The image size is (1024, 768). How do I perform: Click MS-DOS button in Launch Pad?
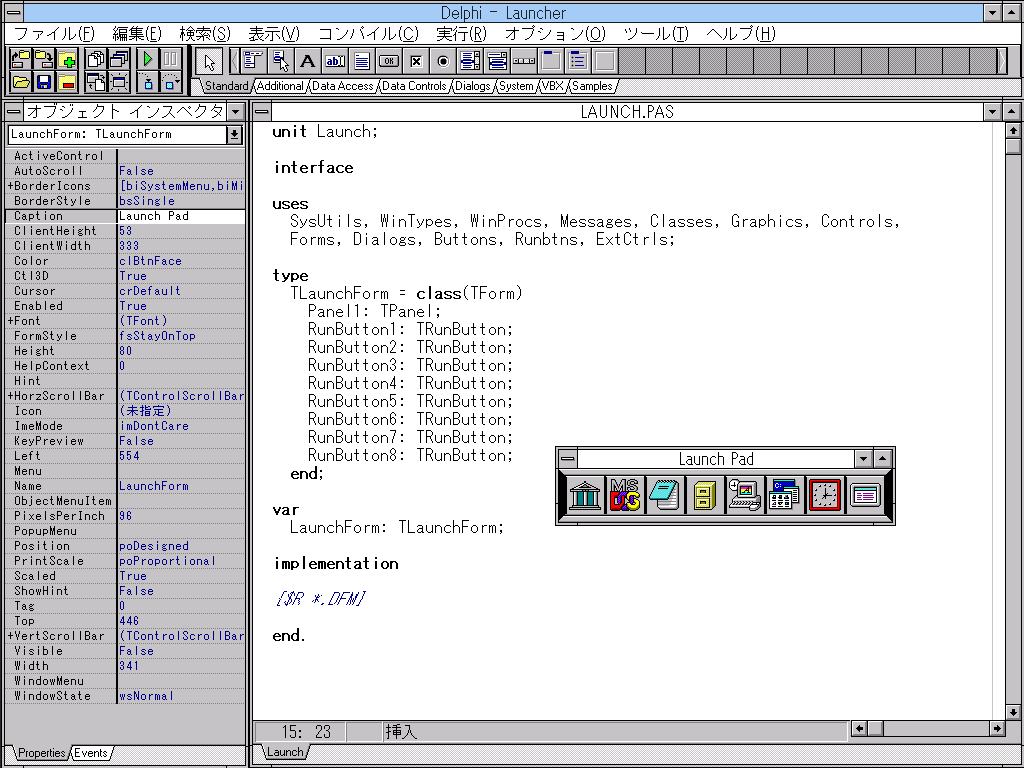coord(625,495)
